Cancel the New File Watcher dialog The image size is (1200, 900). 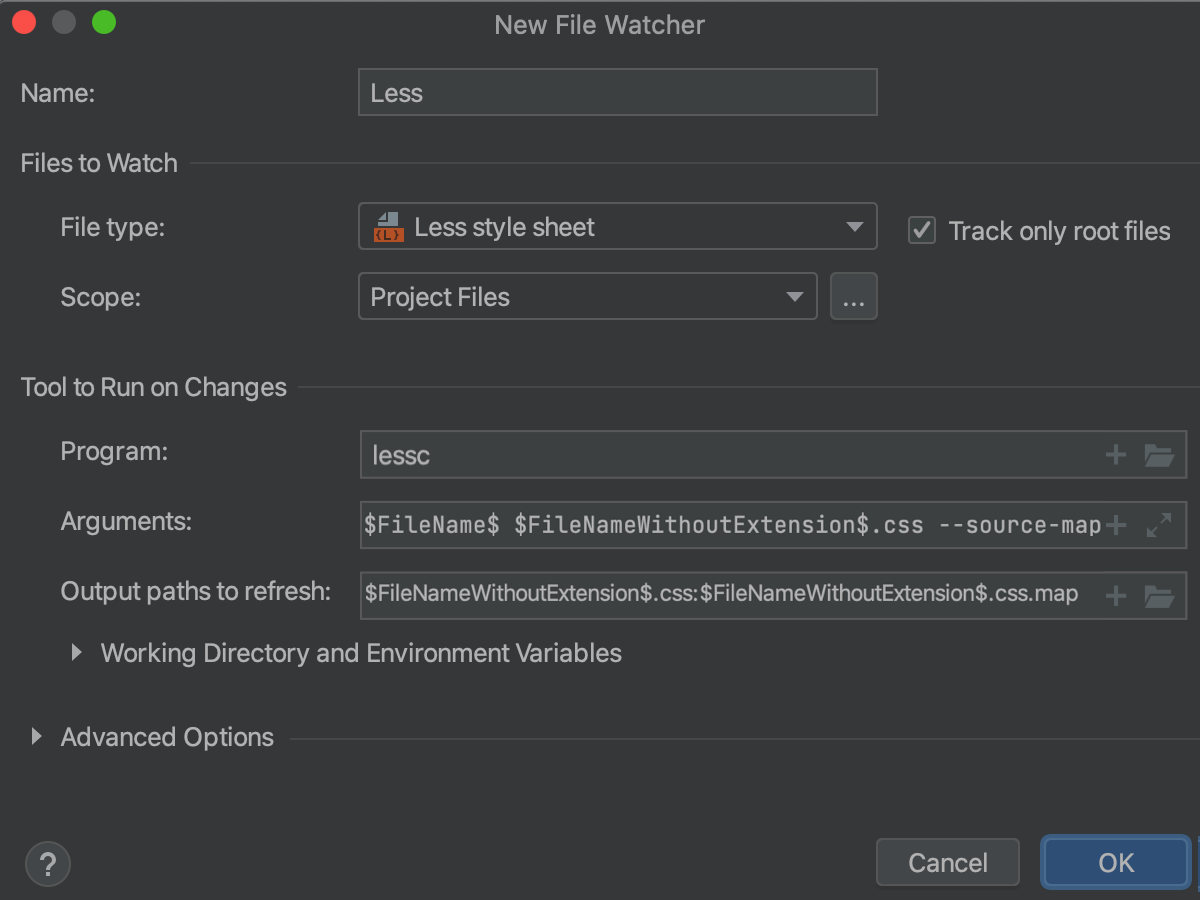click(x=947, y=862)
